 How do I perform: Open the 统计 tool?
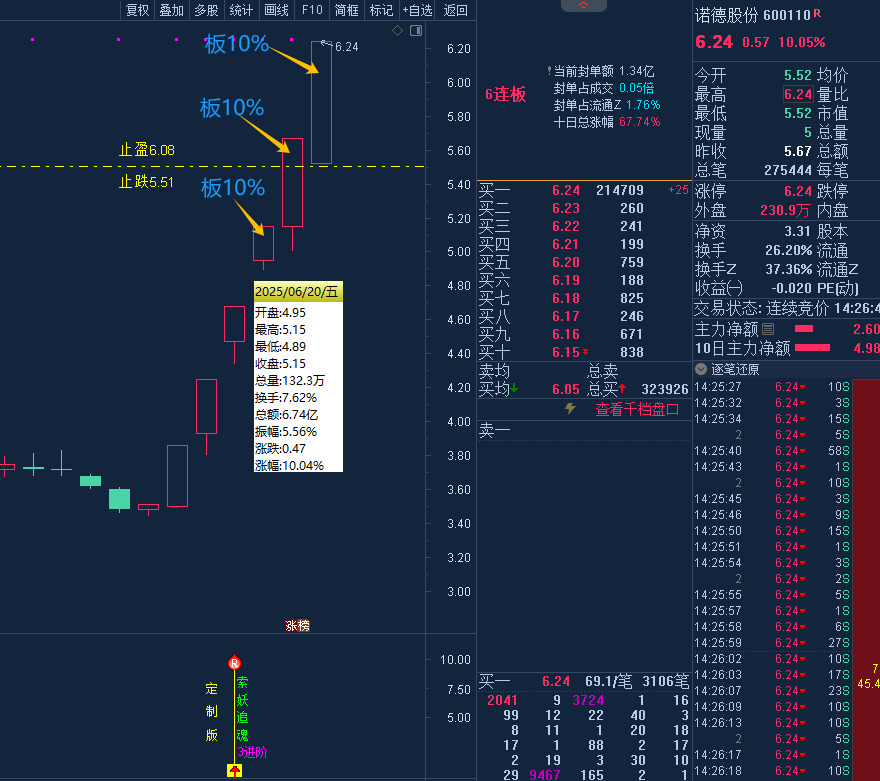point(241,10)
